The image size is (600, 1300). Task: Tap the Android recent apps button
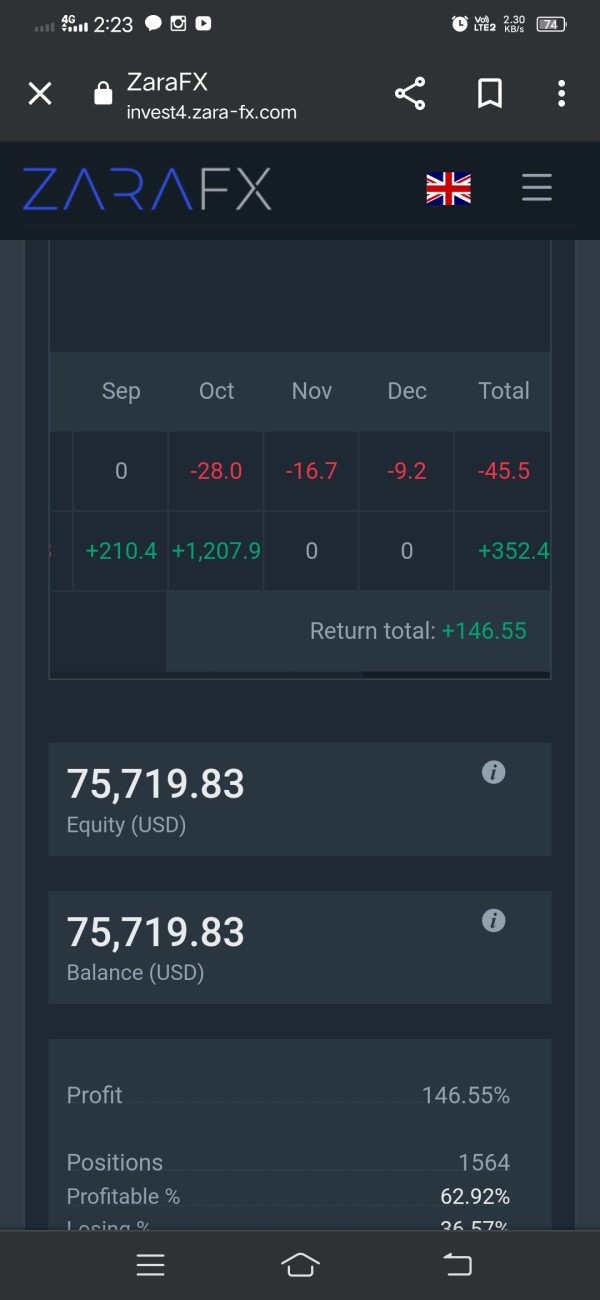(150, 1265)
